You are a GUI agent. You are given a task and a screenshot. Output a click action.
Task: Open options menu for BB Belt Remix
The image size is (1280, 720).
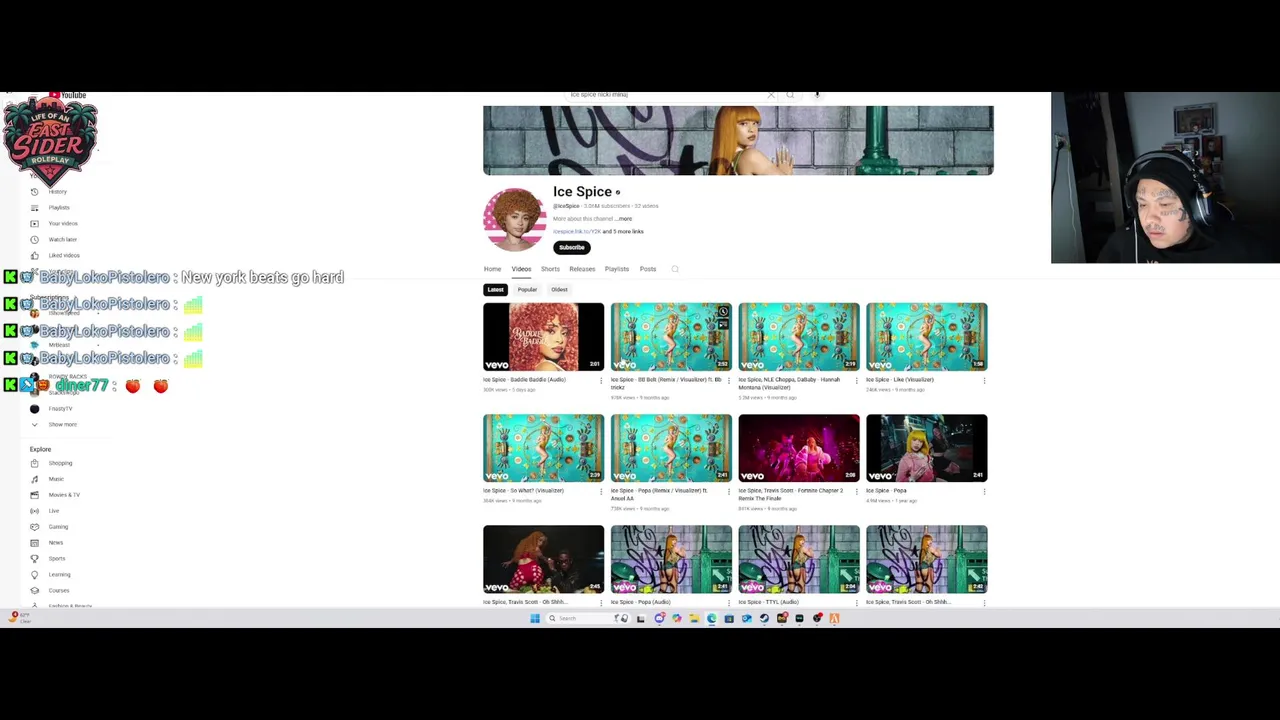(x=729, y=380)
